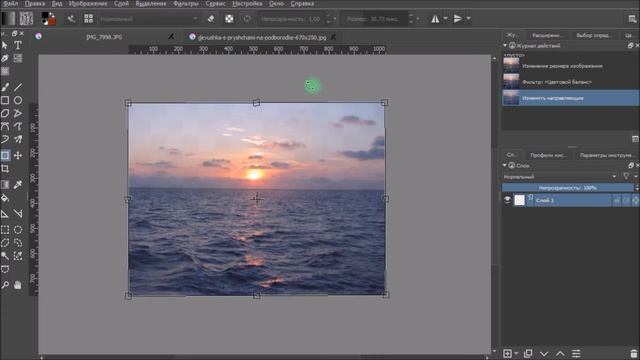Open the brush editor settings
Viewport: 640px width, 360px height.
(71, 18)
